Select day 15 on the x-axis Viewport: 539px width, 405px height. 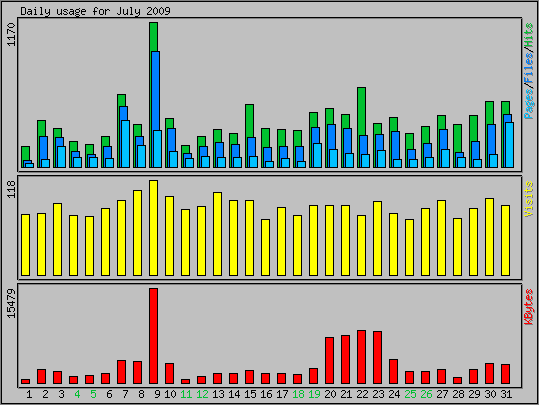coord(250,394)
